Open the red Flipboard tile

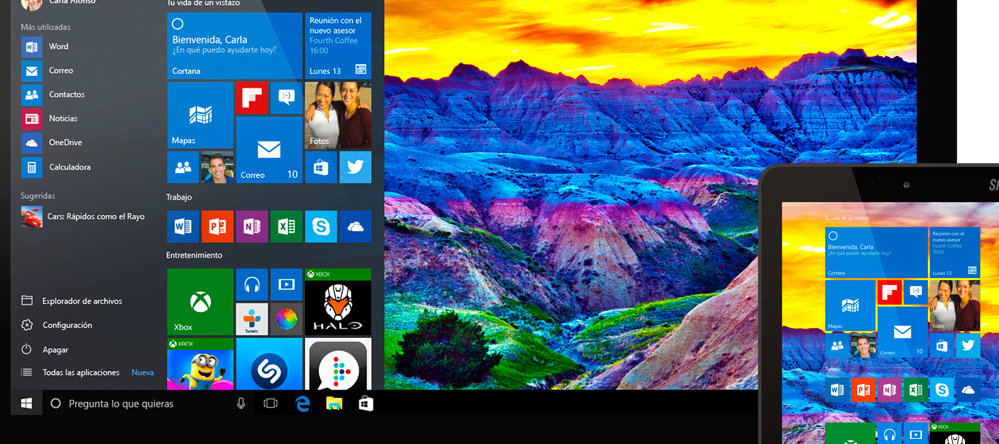click(x=252, y=97)
